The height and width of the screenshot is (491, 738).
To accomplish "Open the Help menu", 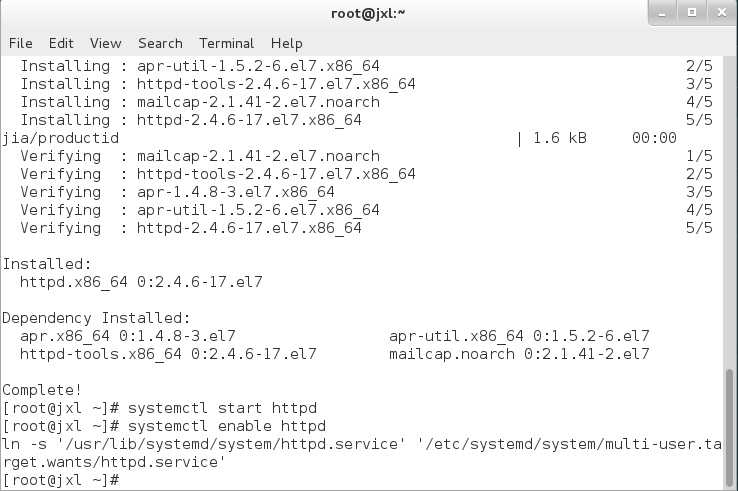I will pos(286,43).
